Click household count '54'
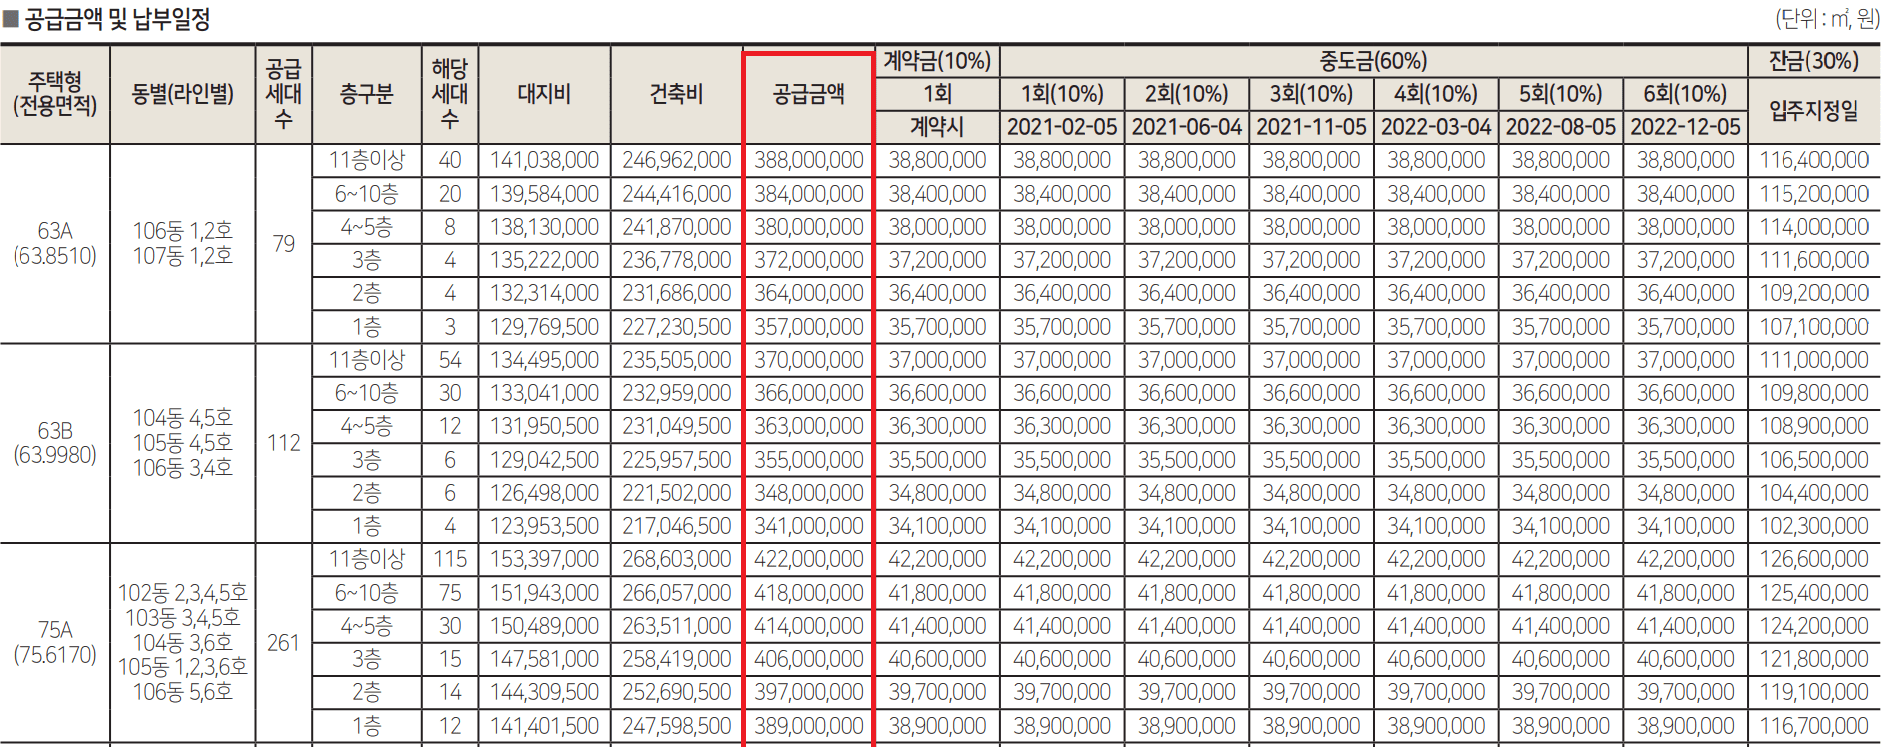This screenshot has height=747, width=1887. [x=450, y=360]
